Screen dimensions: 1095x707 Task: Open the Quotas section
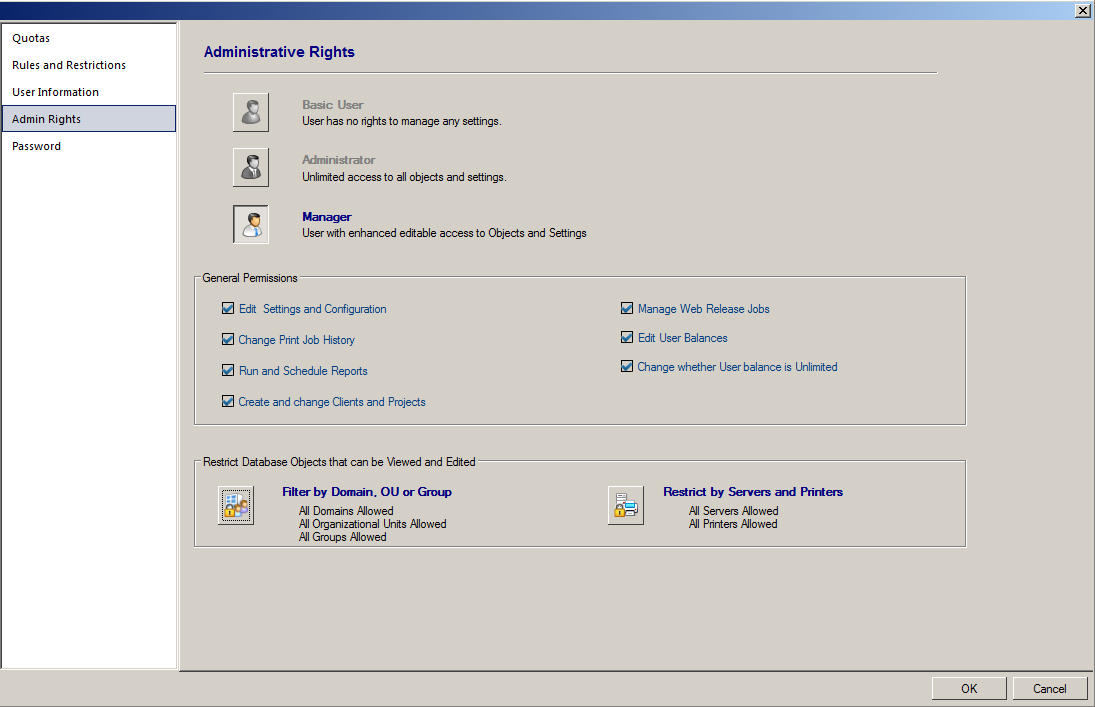[x=89, y=38]
